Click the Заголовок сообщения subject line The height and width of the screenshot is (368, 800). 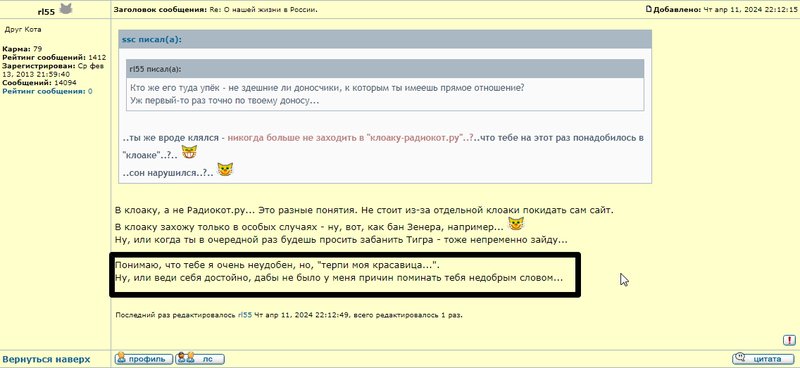coord(216,9)
